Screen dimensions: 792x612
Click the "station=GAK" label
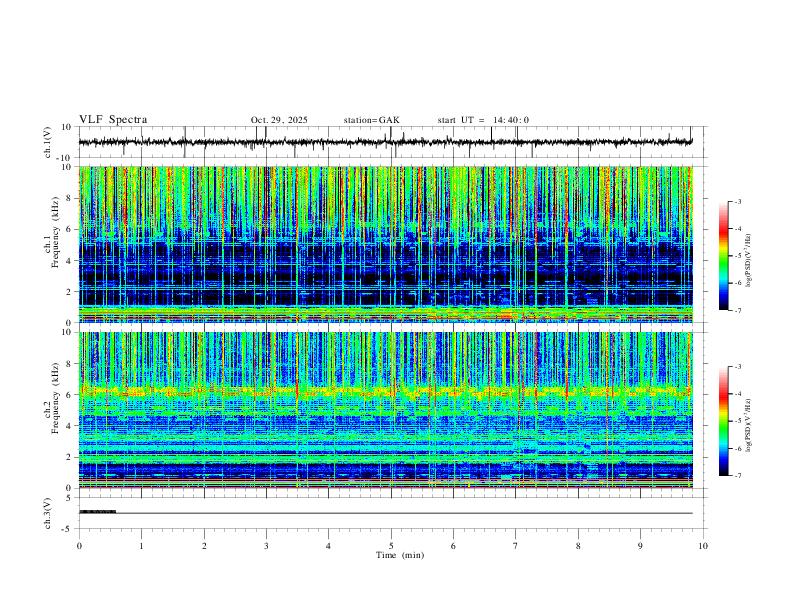pyautogui.click(x=371, y=120)
